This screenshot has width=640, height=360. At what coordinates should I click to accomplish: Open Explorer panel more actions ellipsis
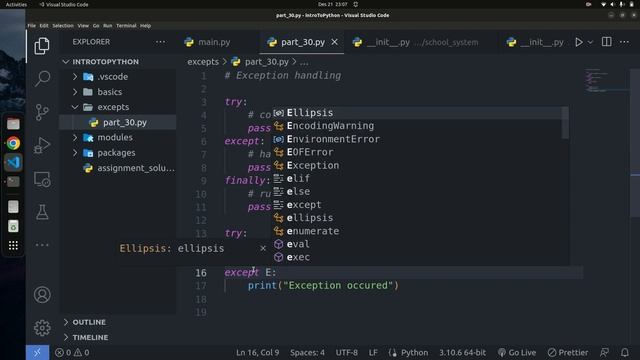click(x=160, y=42)
